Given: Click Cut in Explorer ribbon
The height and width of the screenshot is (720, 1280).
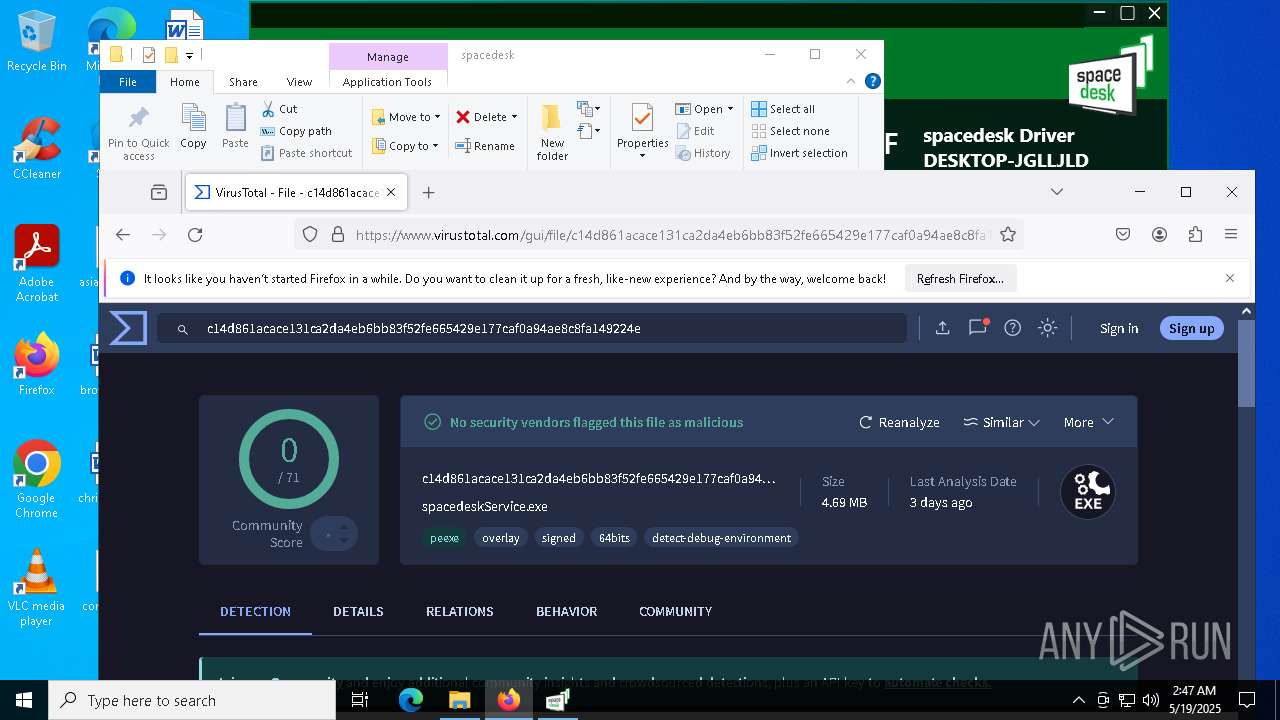Looking at the screenshot, I should point(279,109).
